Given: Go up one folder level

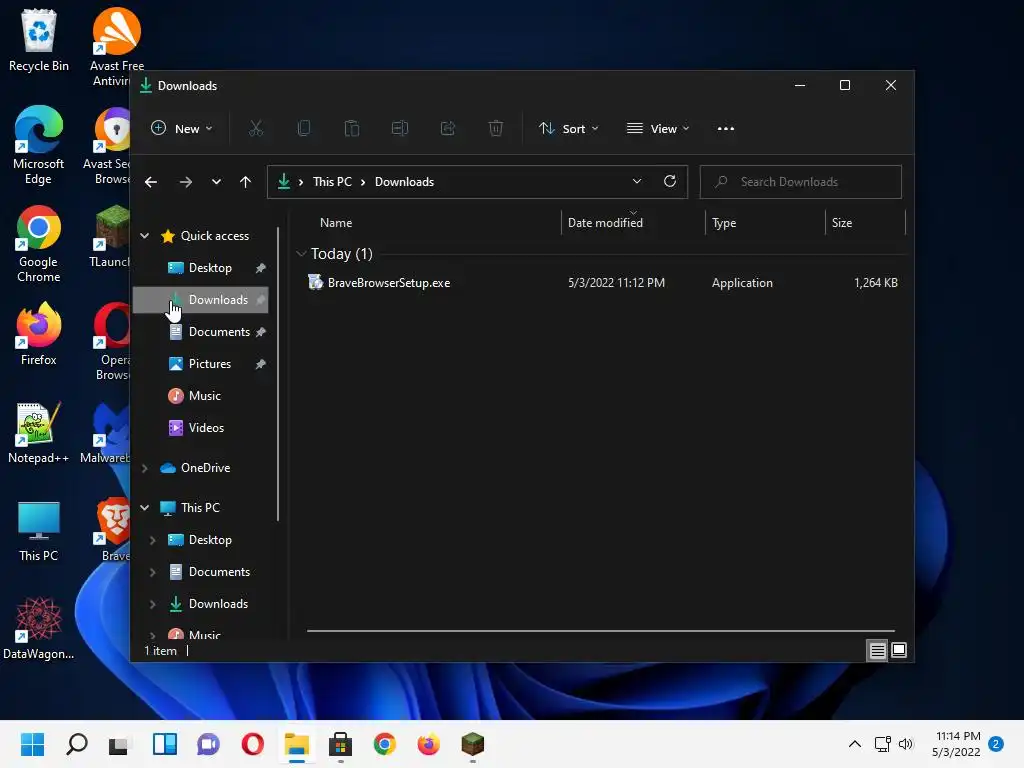Looking at the screenshot, I should (x=246, y=182).
